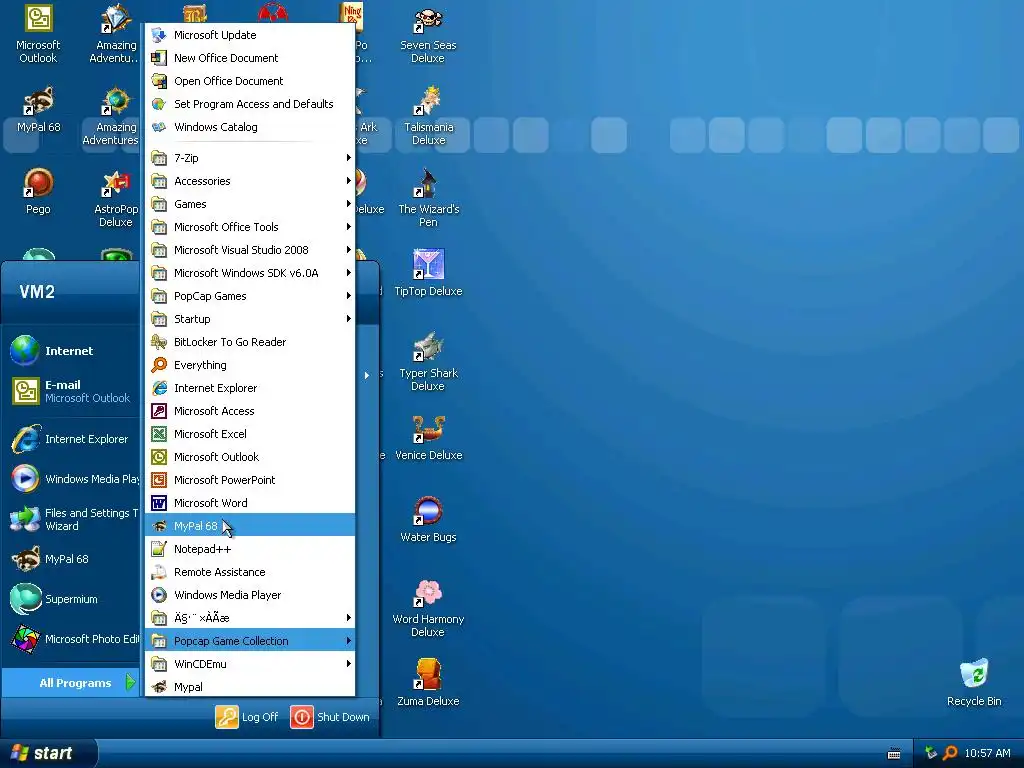Viewport: 1024px width, 768px height.
Task: Click keyboard icon on the taskbar
Action: pos(894,754)
